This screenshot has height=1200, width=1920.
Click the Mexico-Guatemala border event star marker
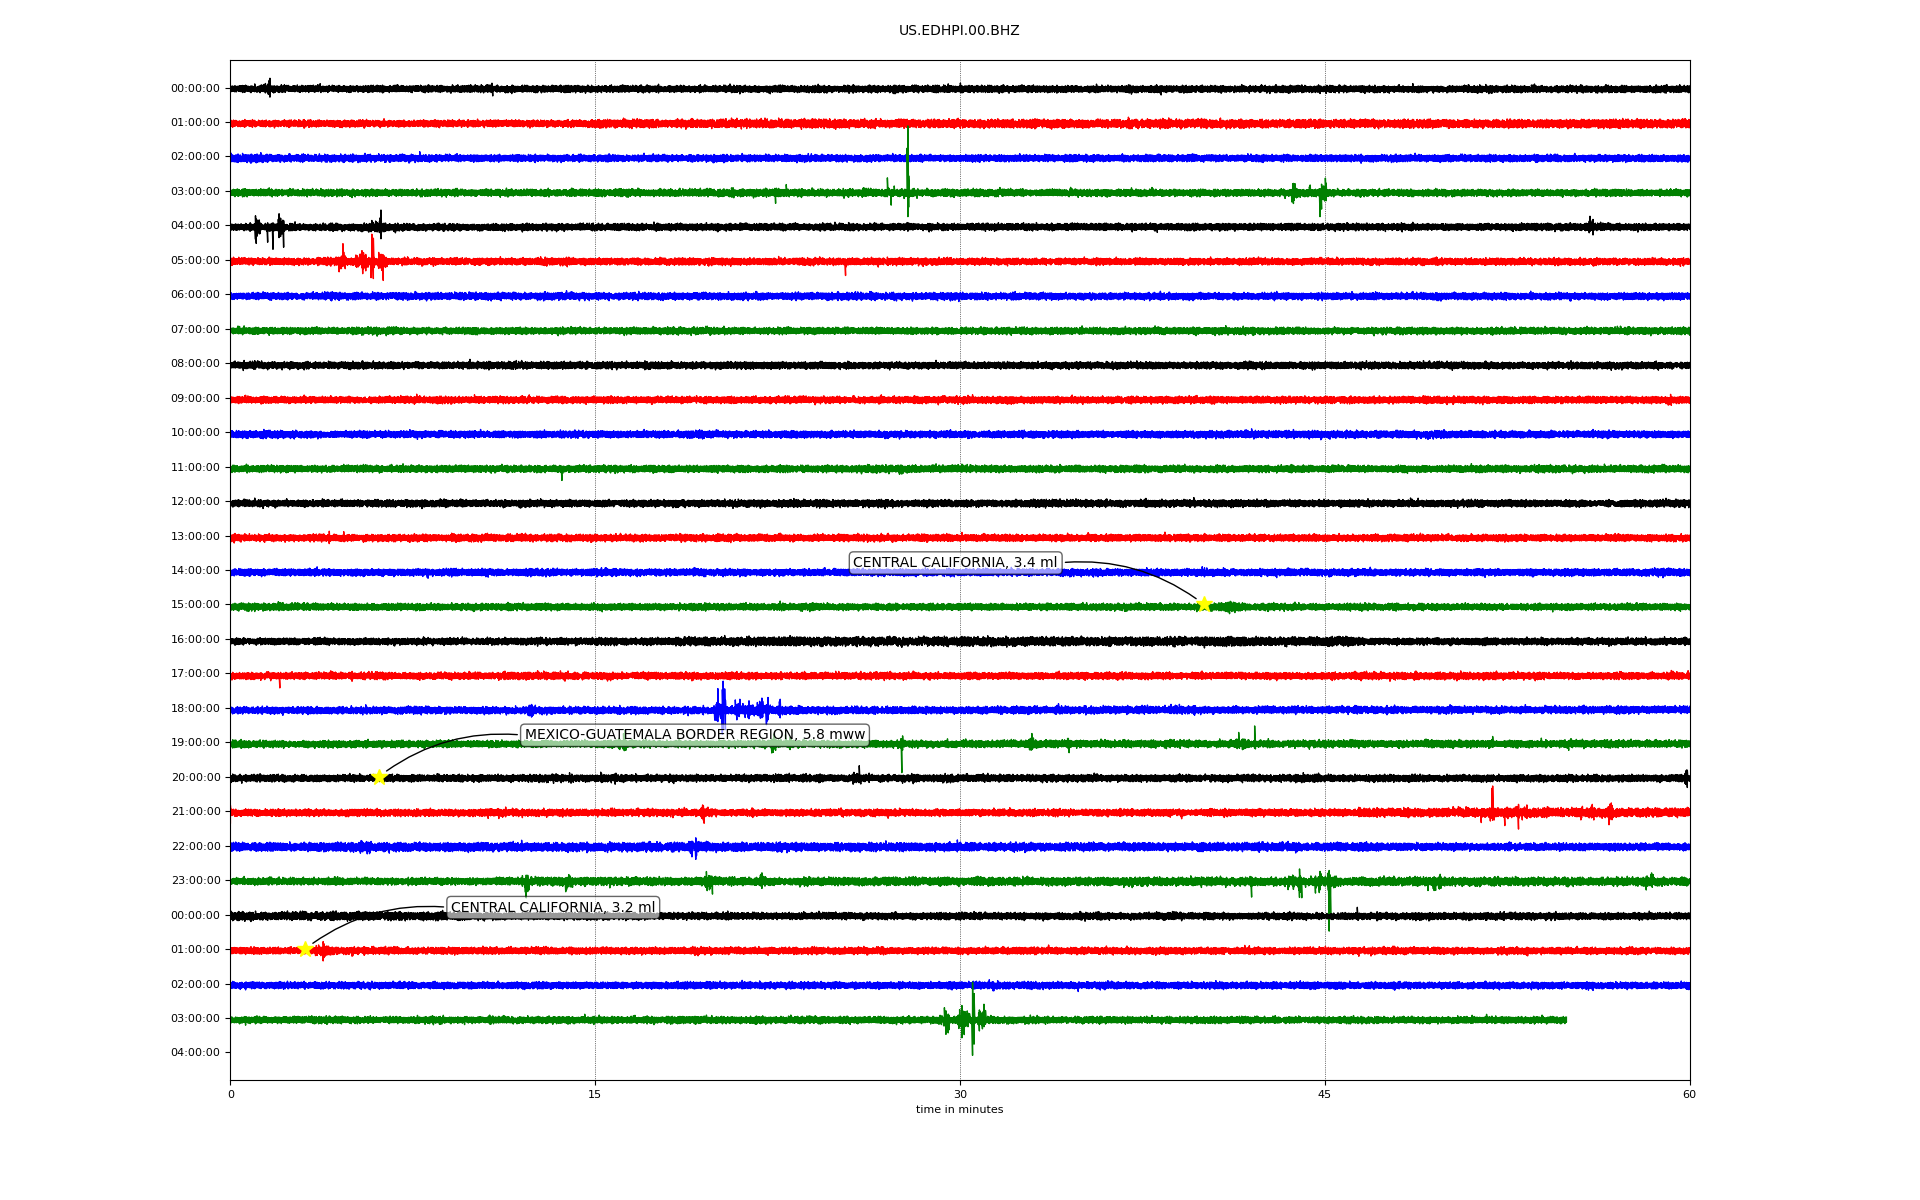tap(379, 777)
